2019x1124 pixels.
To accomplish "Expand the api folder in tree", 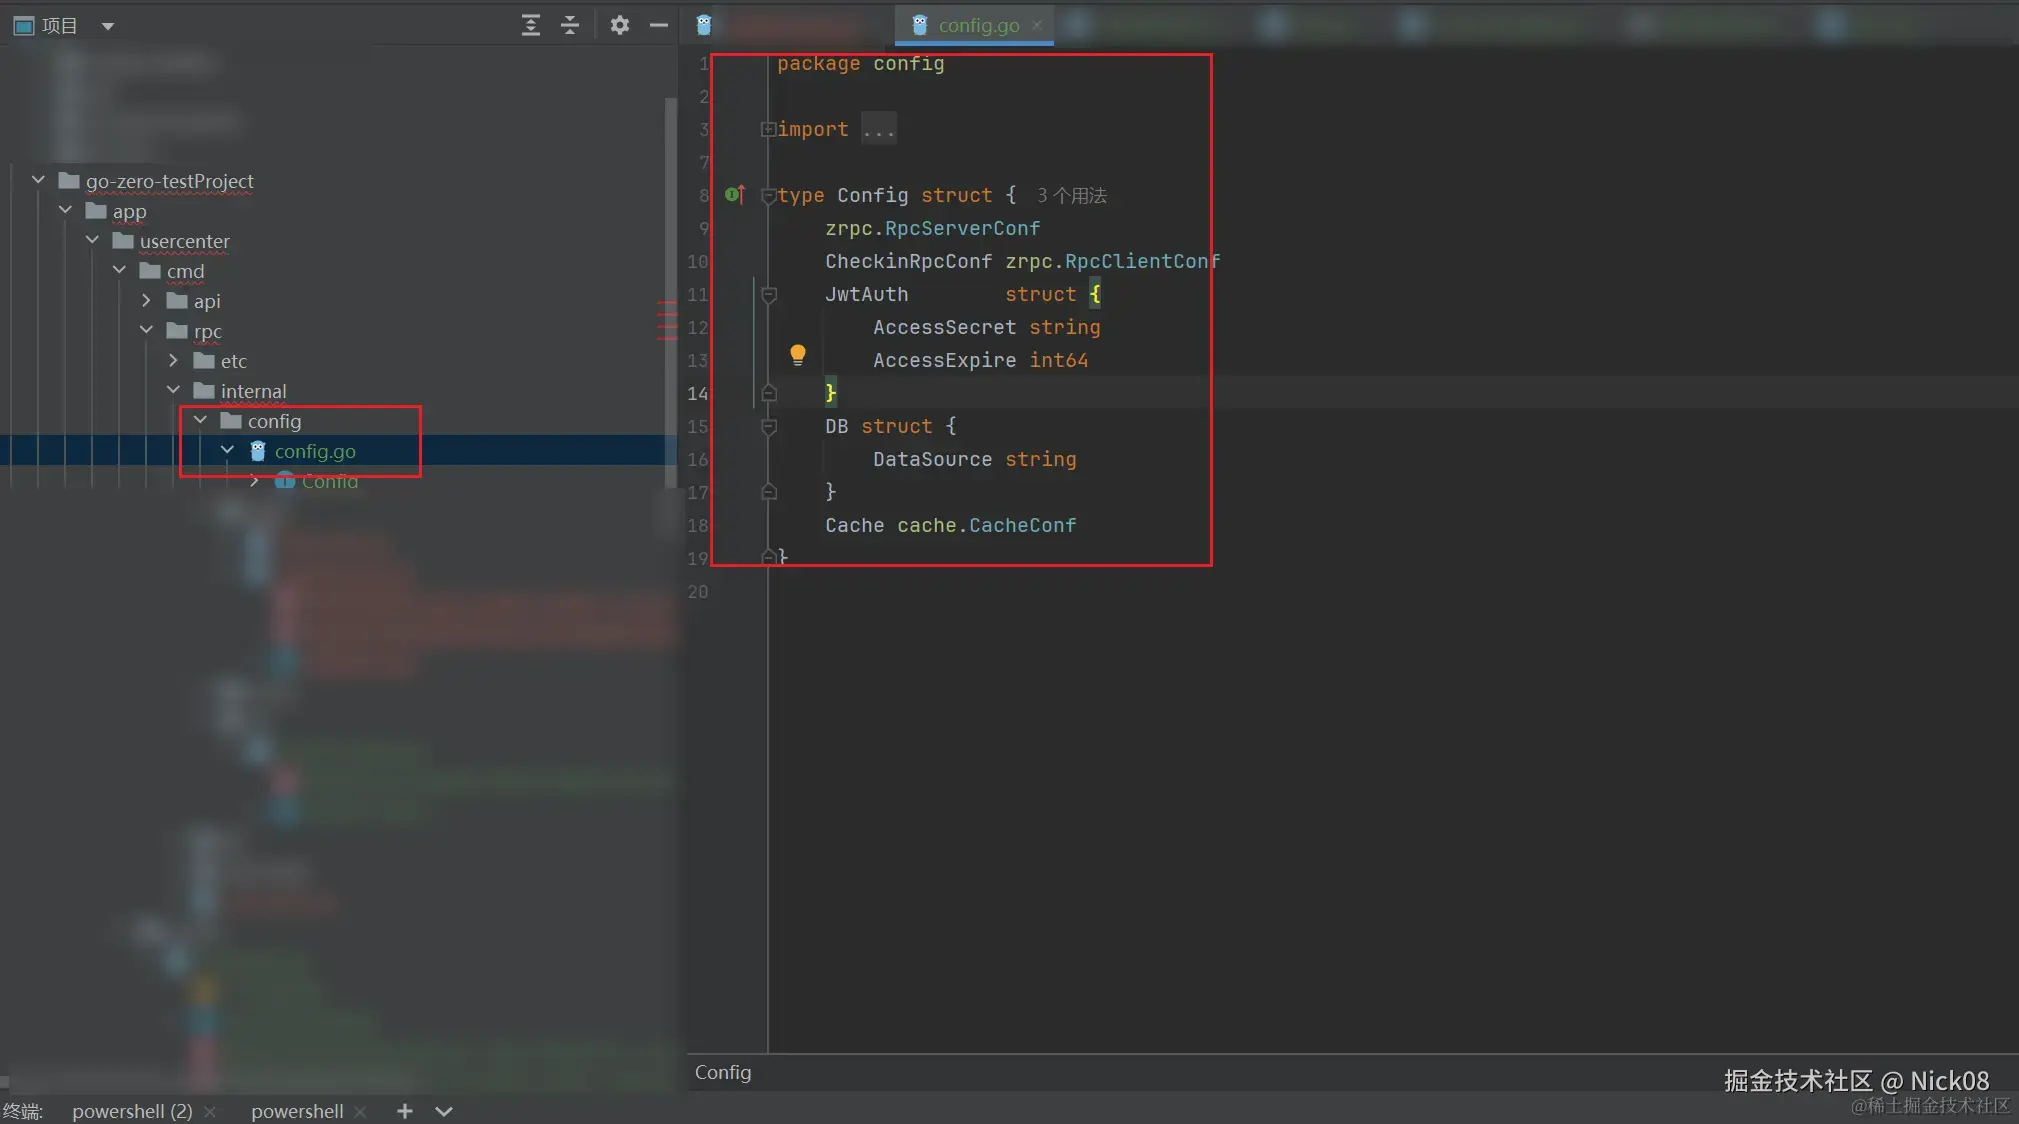I will (x=146, y=301).
